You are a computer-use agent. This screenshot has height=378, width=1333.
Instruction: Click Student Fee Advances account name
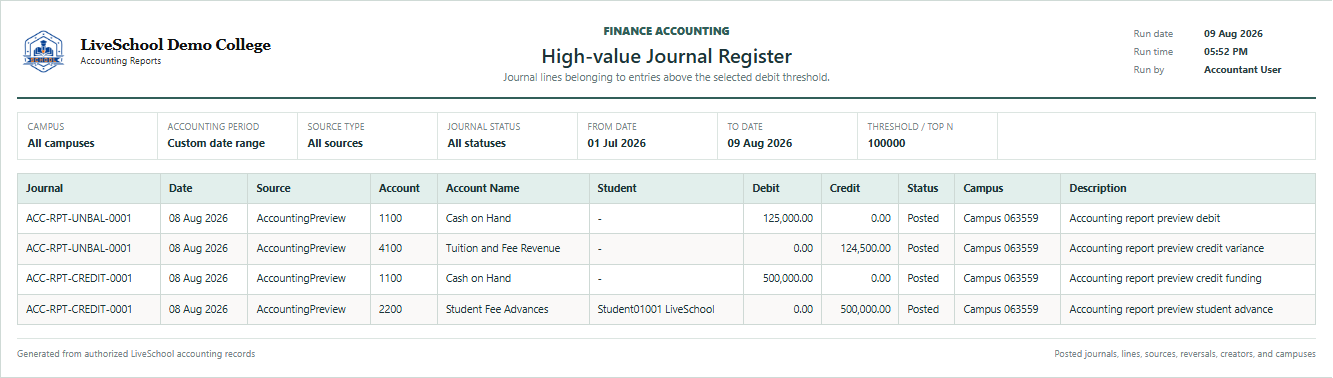(x=497, y=309)
